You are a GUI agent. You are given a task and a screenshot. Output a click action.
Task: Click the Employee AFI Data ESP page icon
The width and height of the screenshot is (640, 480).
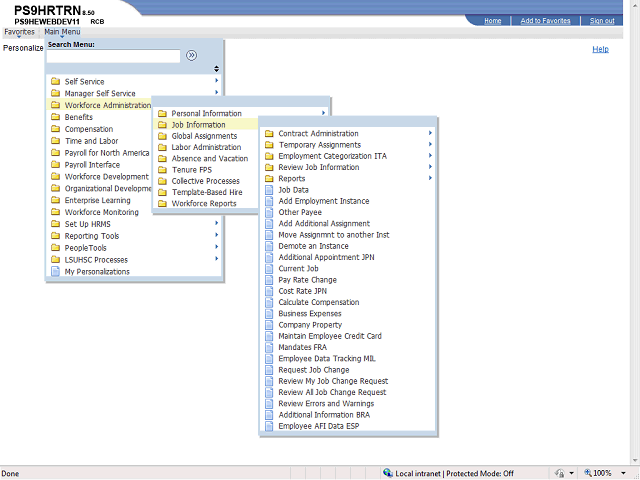coord(269,426)
